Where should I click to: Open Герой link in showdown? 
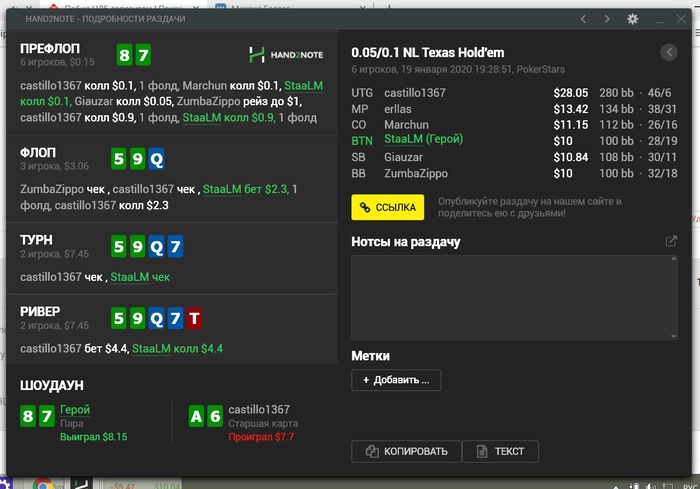click(75, 410)
